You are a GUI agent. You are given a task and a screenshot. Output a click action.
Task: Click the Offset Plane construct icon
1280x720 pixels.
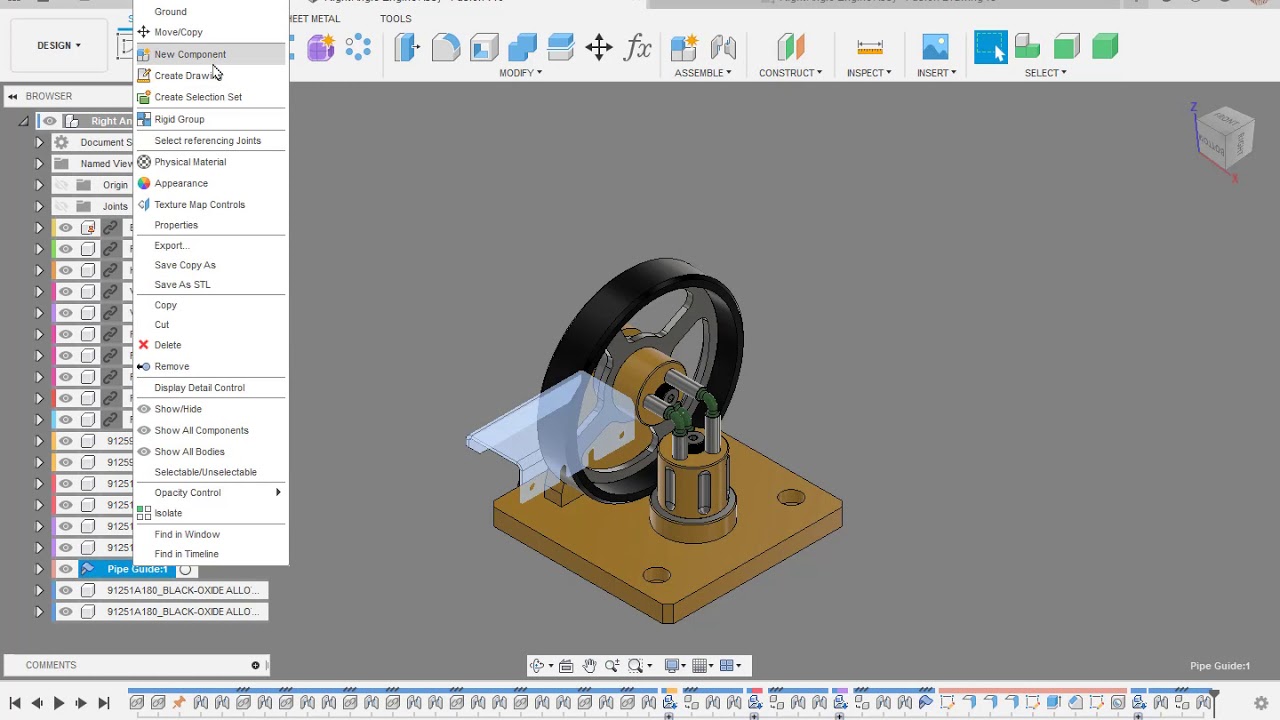click(790, 47)
